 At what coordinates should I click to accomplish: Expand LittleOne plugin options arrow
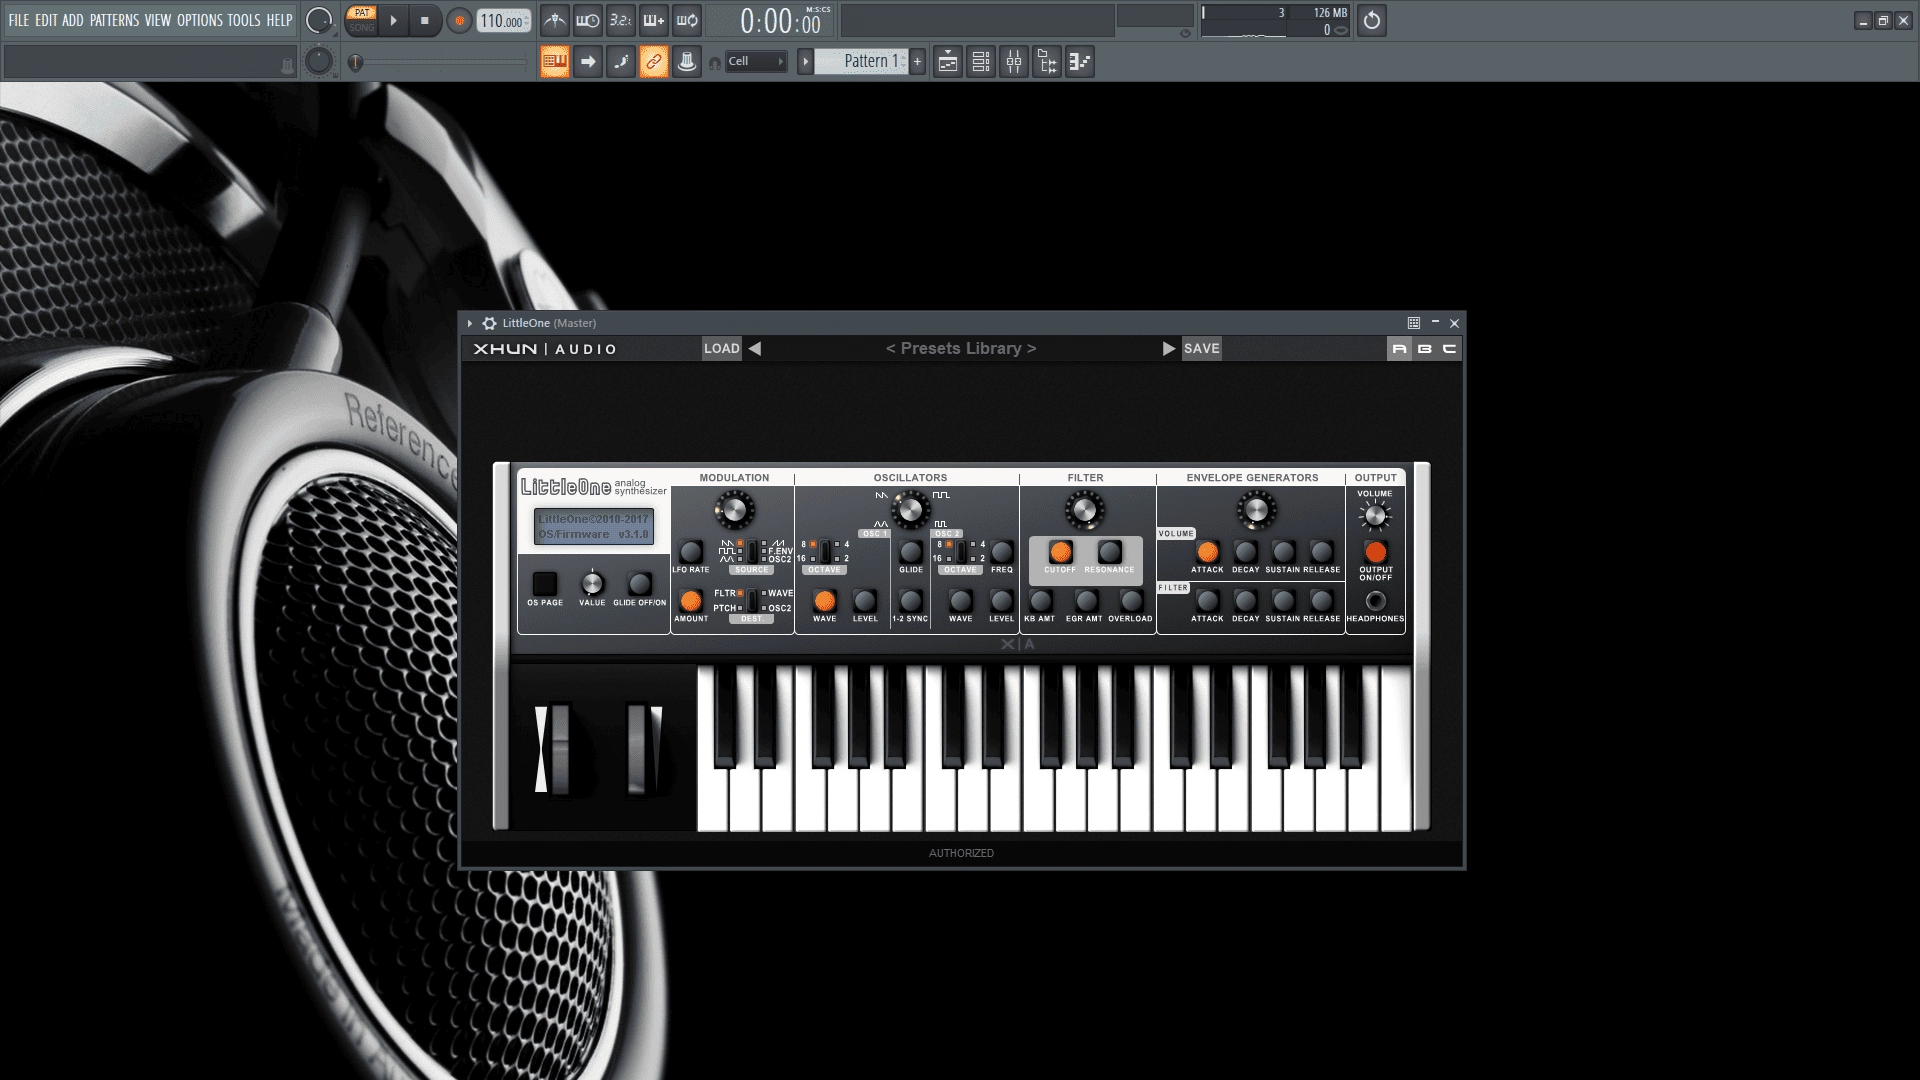click(x=469, y=323)
